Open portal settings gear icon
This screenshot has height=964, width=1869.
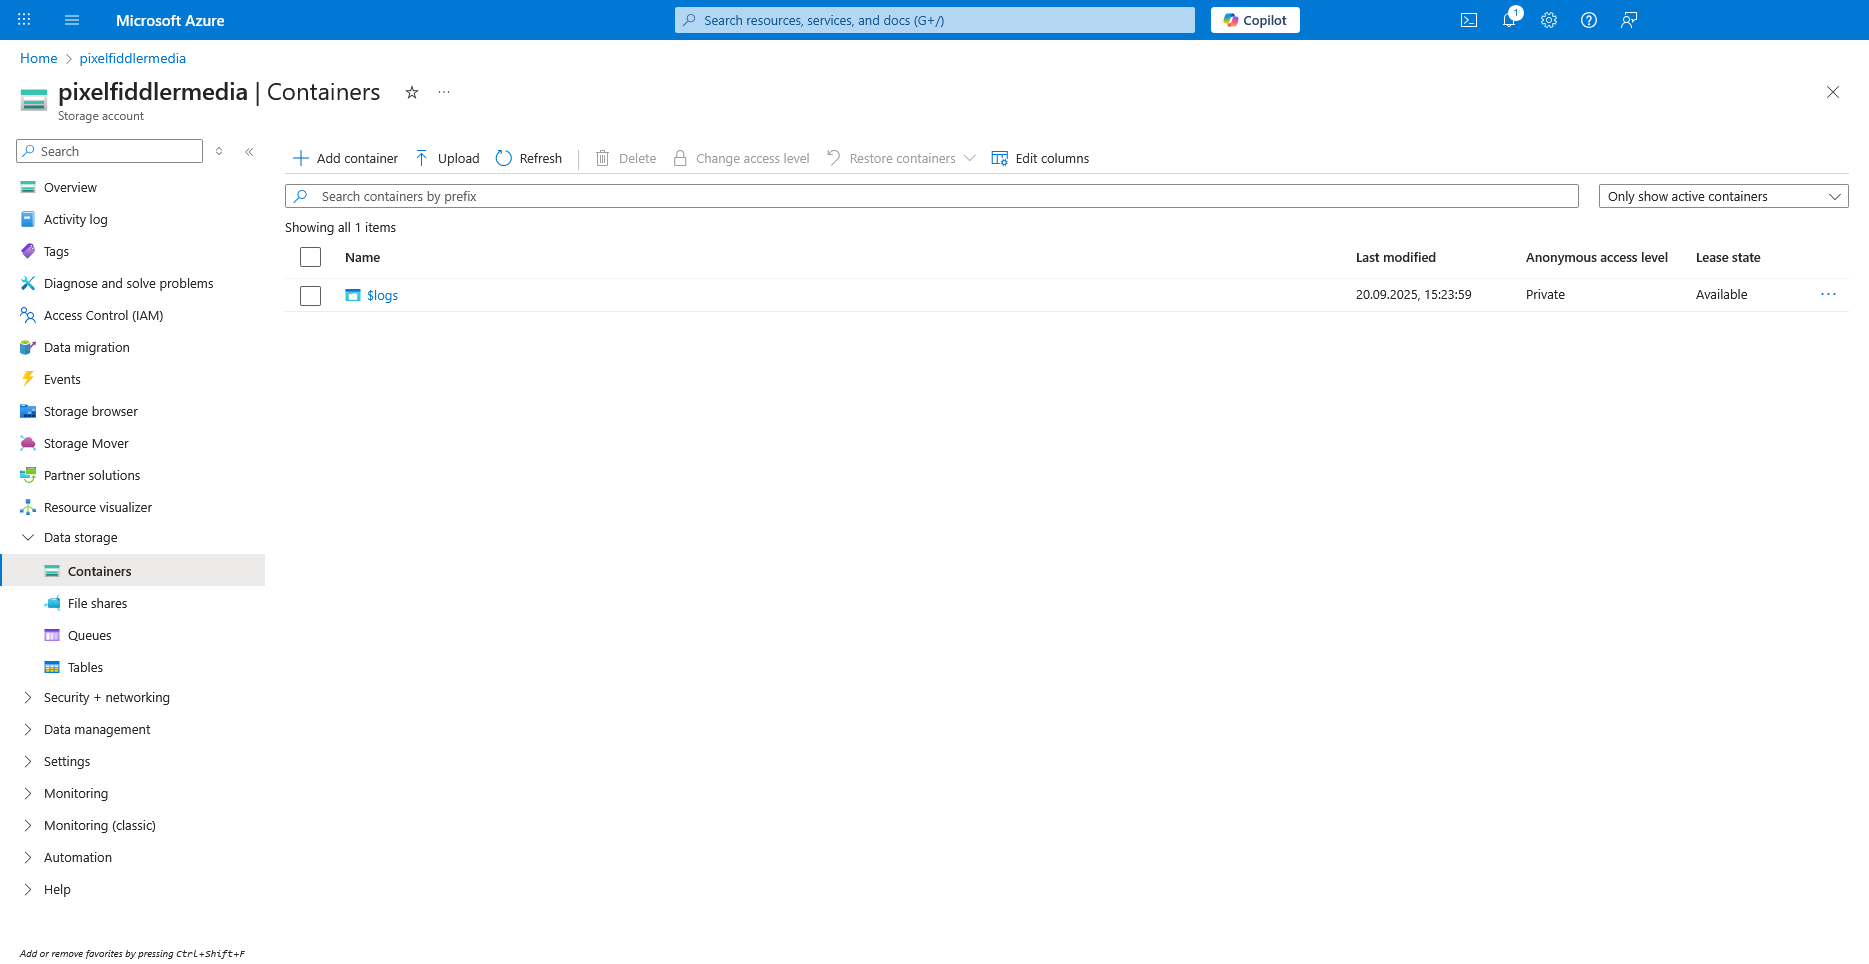pyautogui.click(x=1549, y=20)
